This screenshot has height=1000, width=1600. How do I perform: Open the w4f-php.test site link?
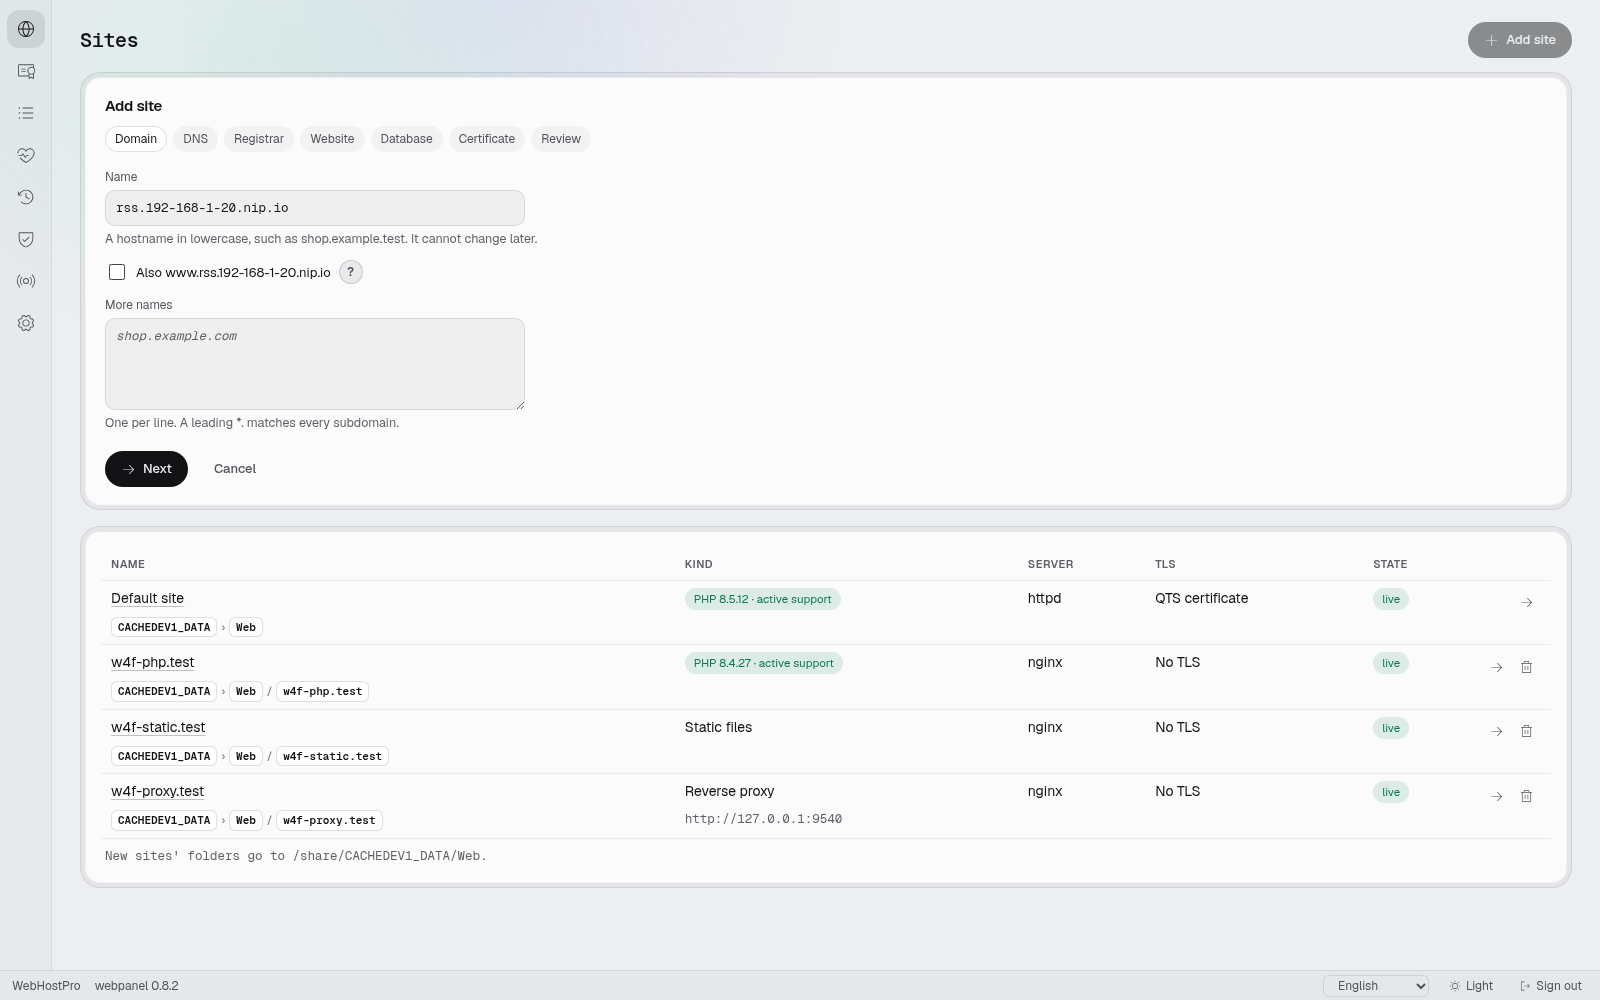point(152,662)
